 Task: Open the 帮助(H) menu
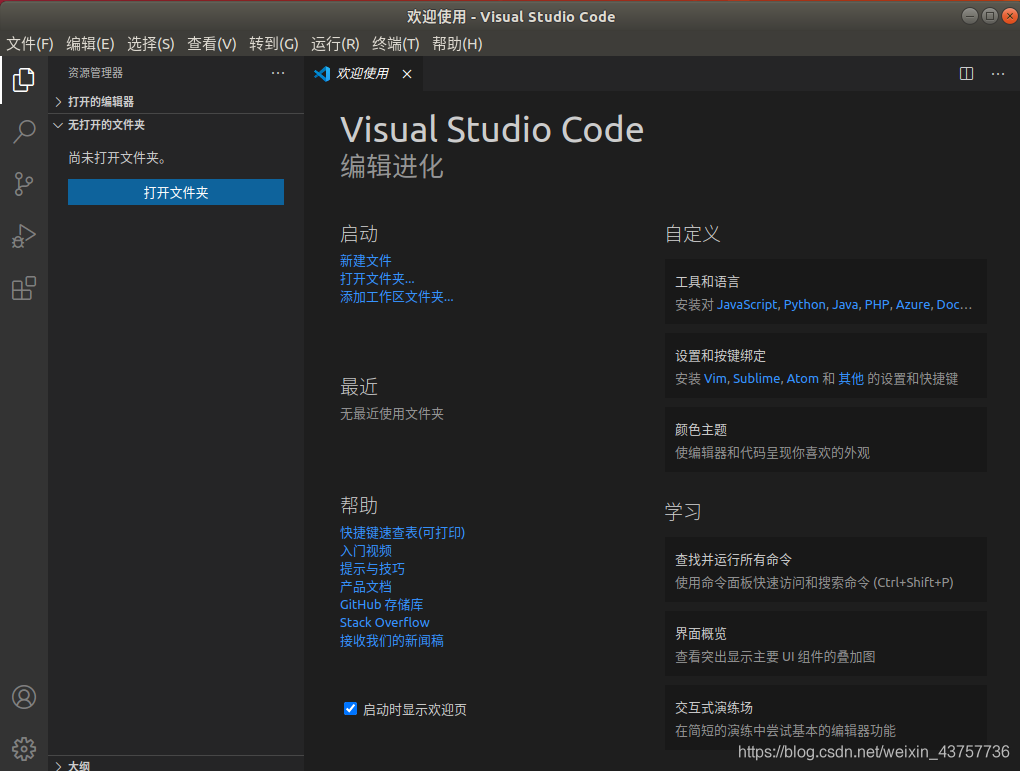pos(457,44)
